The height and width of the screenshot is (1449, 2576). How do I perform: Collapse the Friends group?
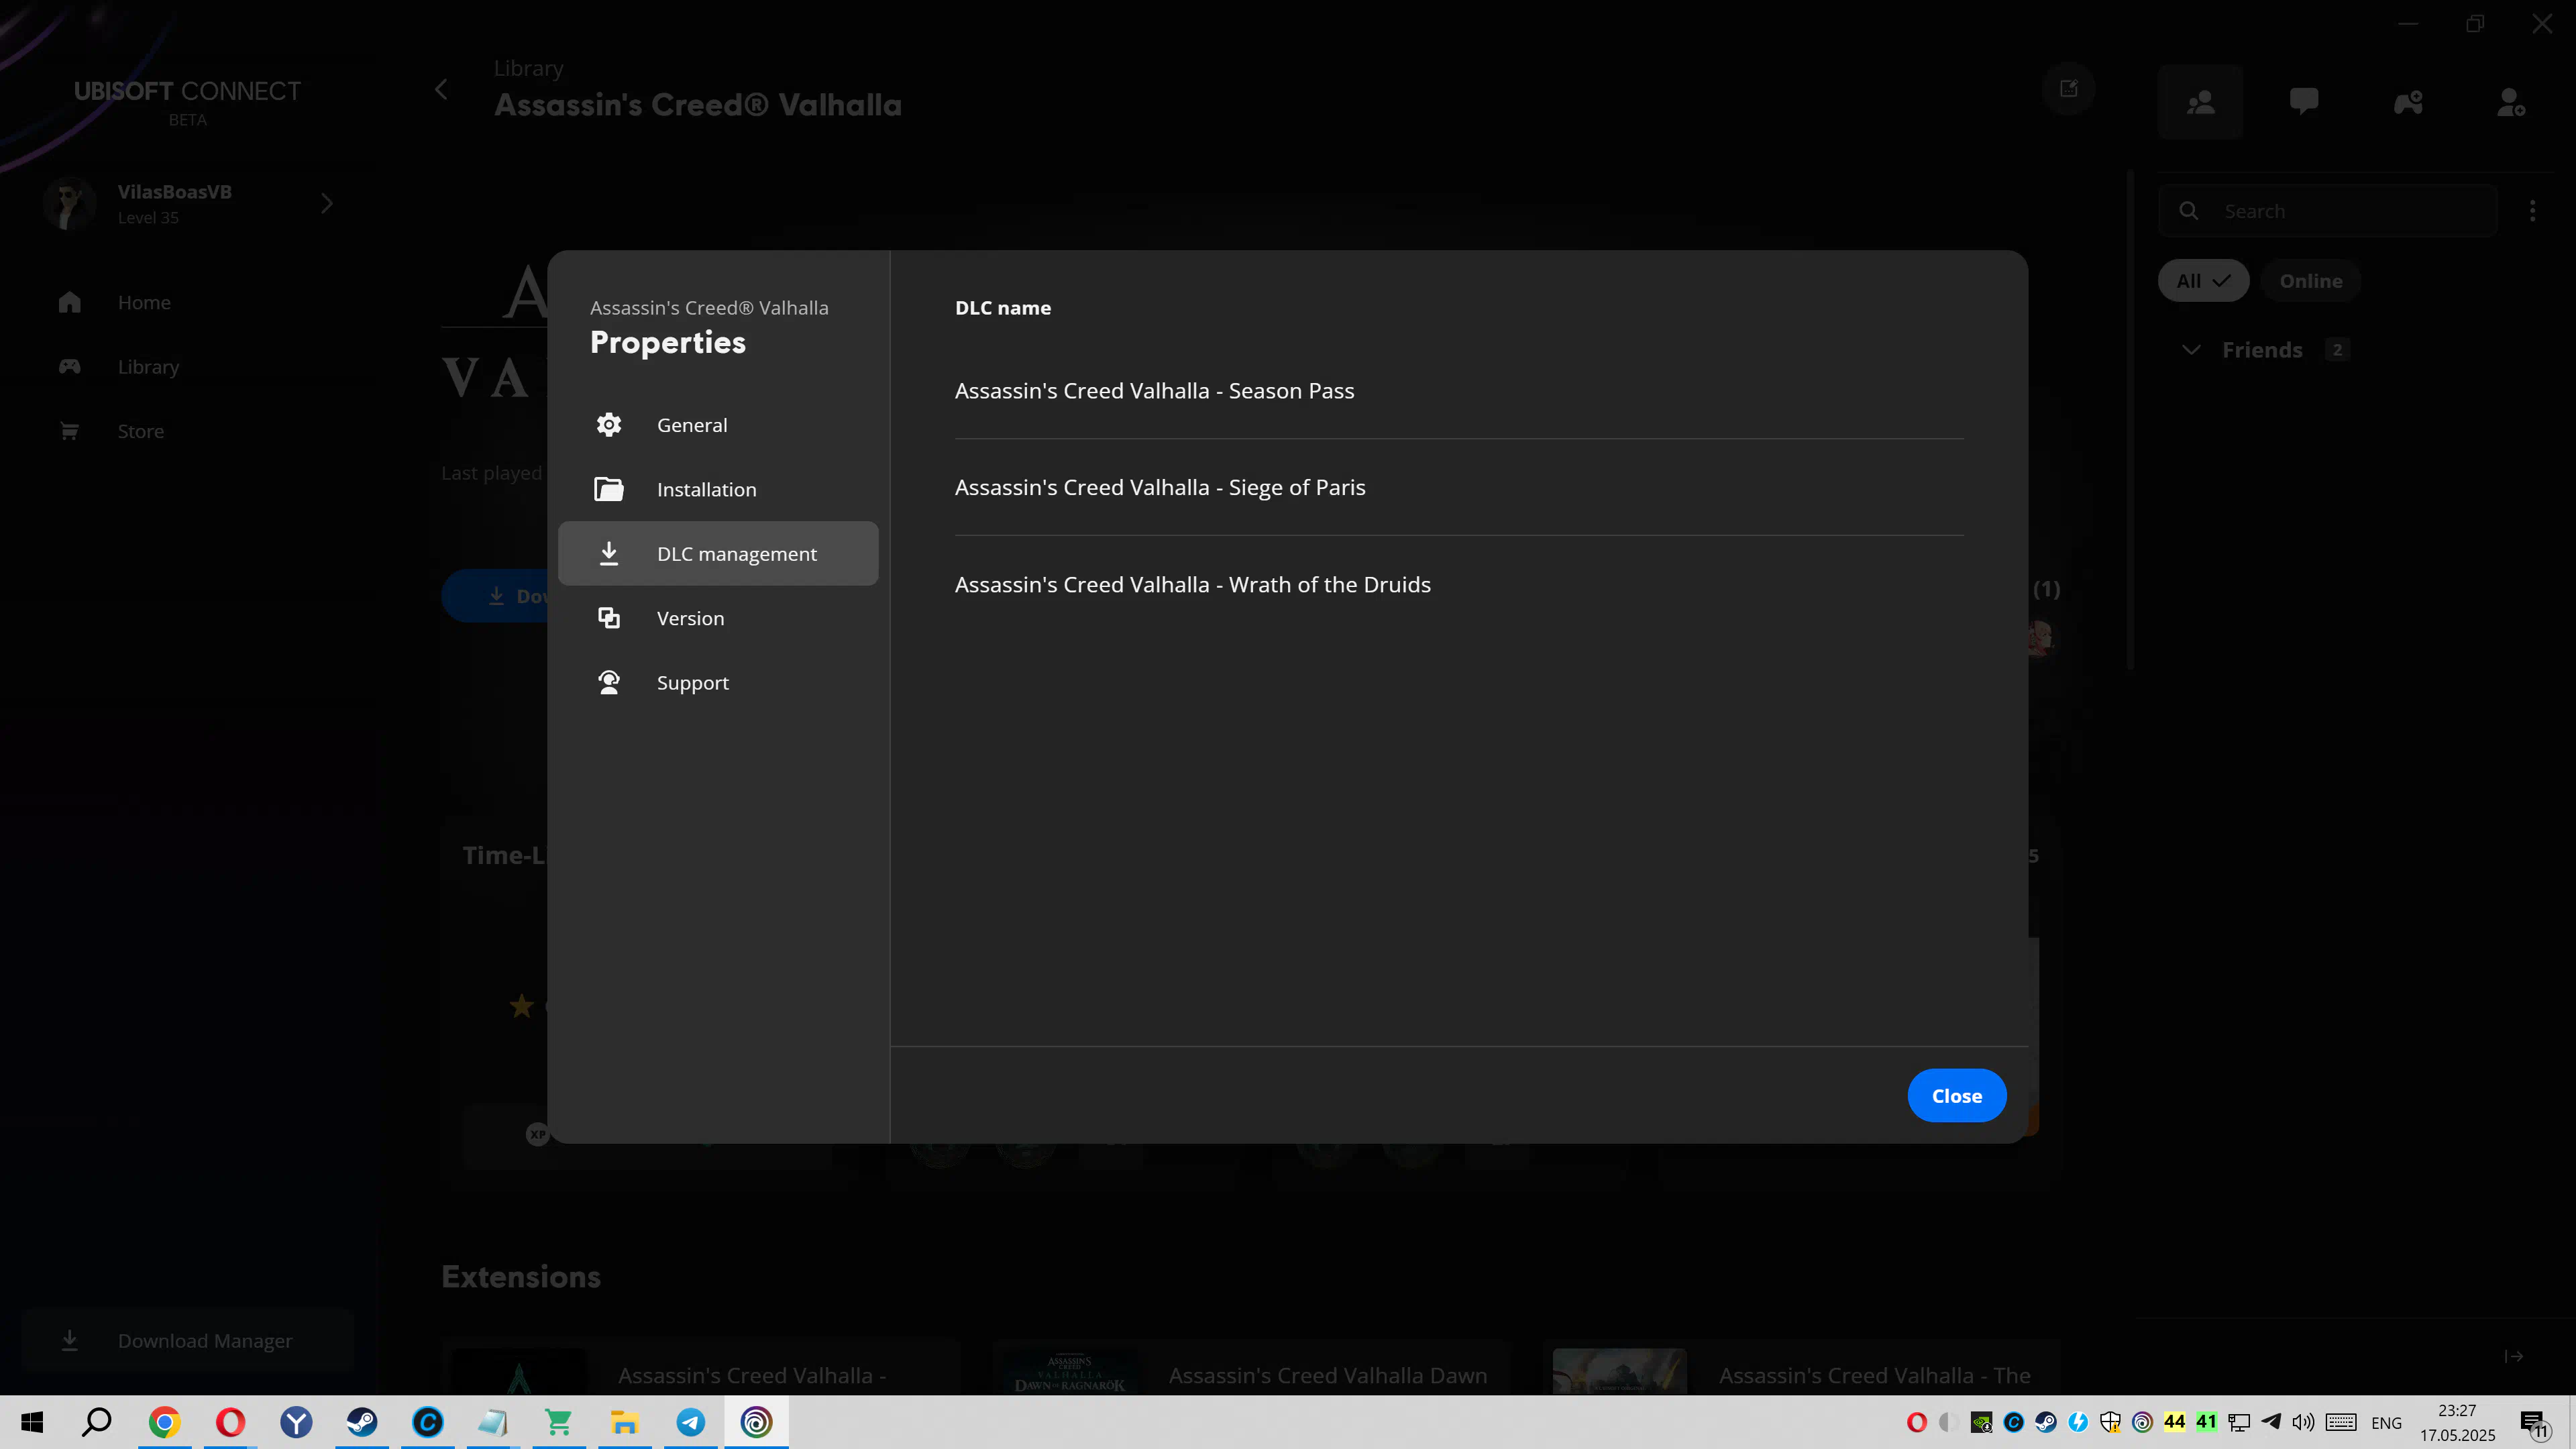coord(2190,350)
